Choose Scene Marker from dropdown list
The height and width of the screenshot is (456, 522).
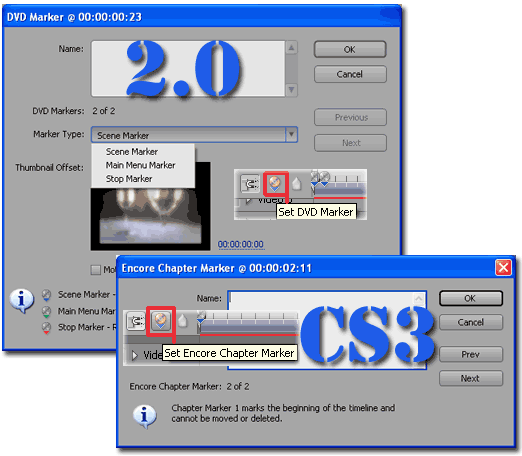pyautogui.click(x=132, y=152)
